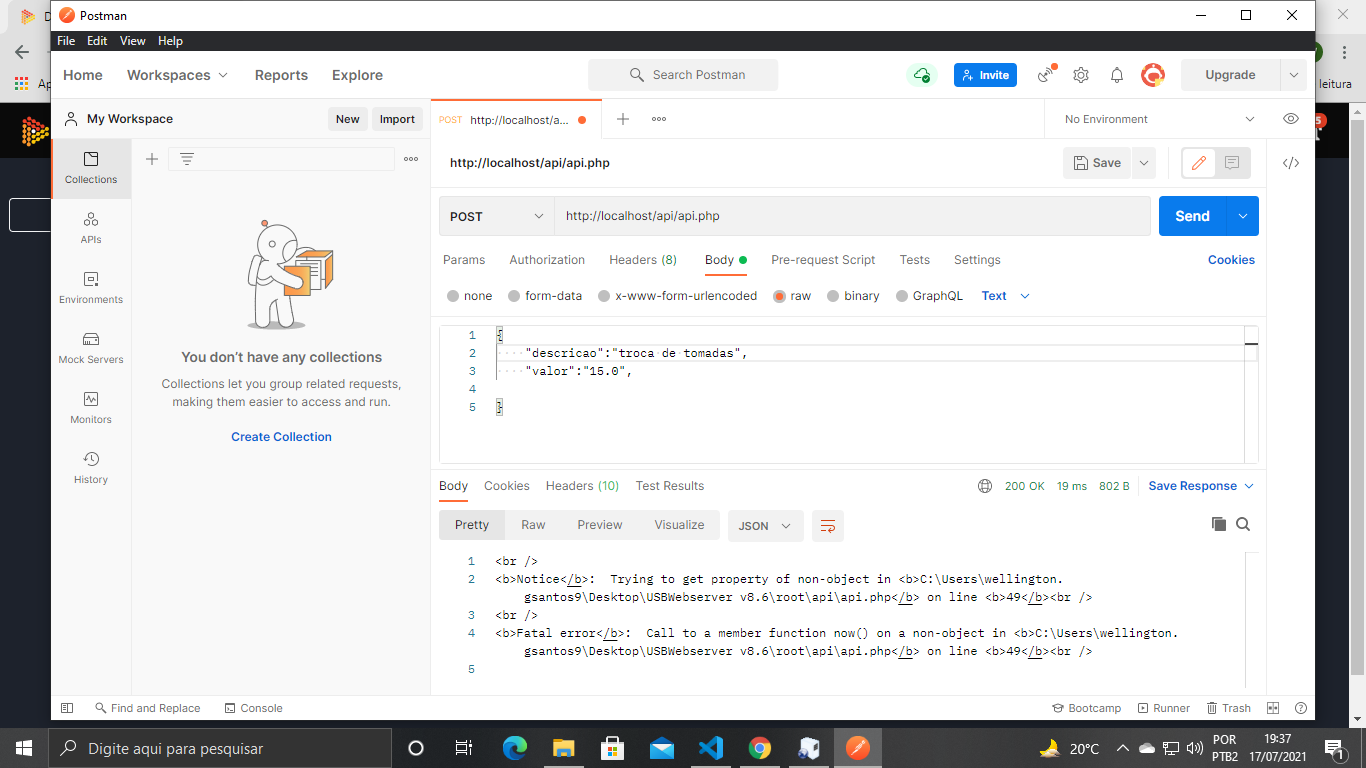This screenshot has width=1366, height=768.
Task: Open notifications bell icon
Action: pos(1117,75)
